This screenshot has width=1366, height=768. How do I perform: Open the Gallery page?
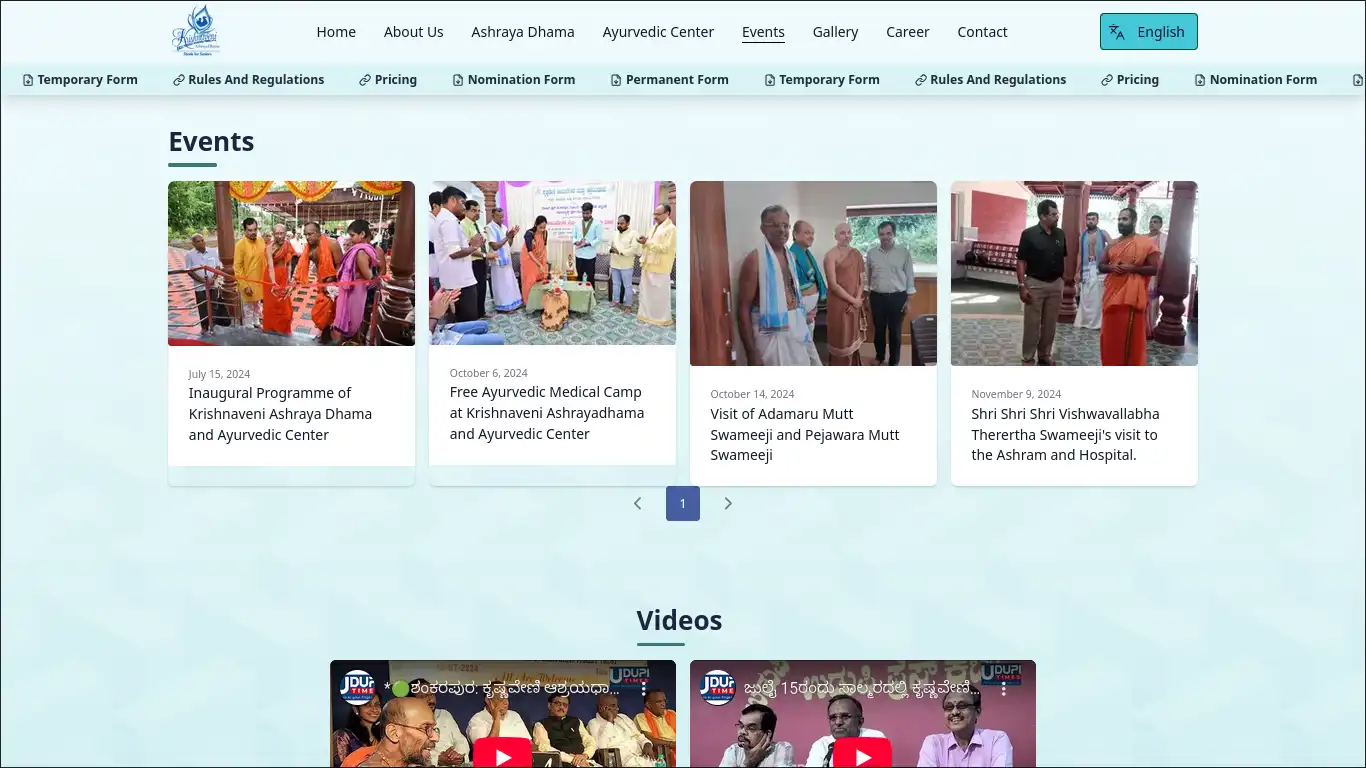tap(835, 32)
